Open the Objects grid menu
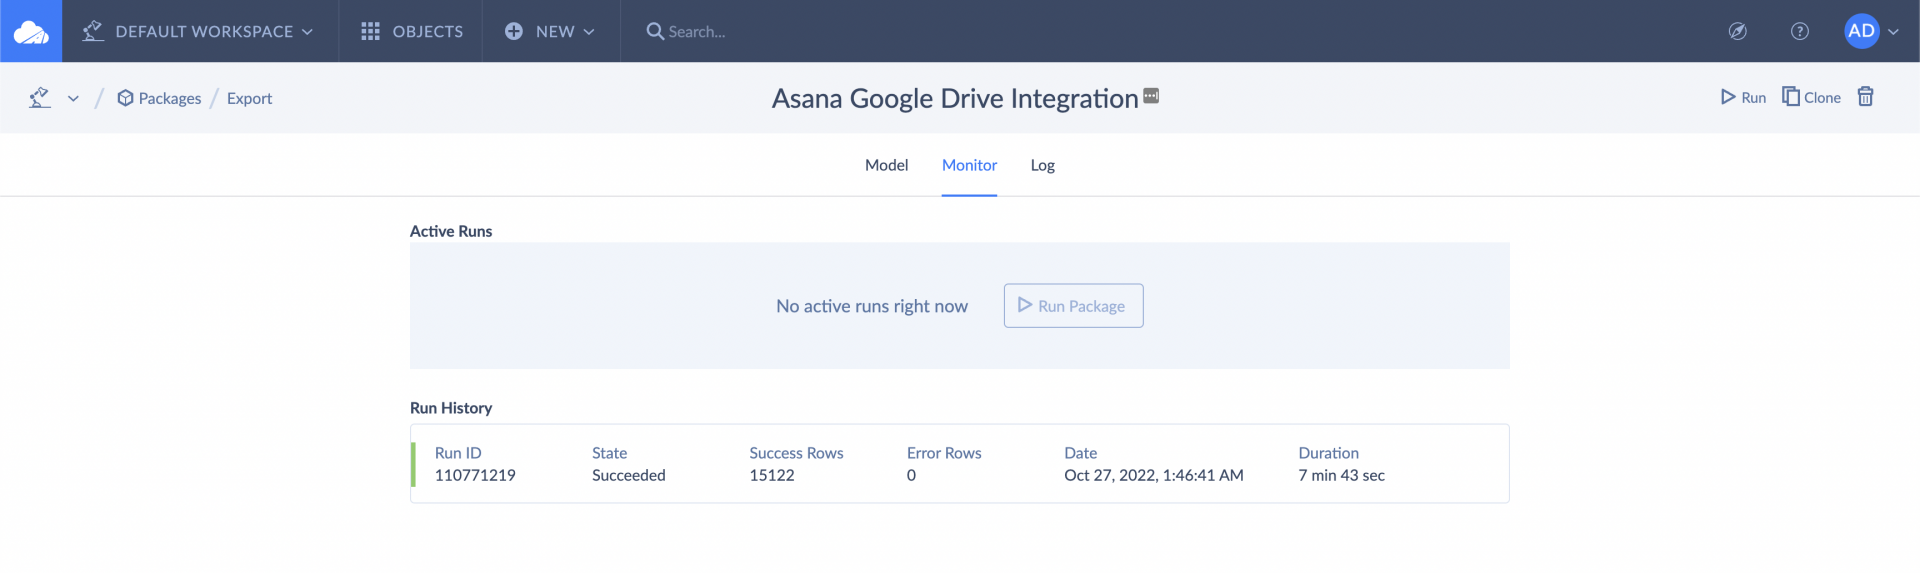 tap(412, 31)
